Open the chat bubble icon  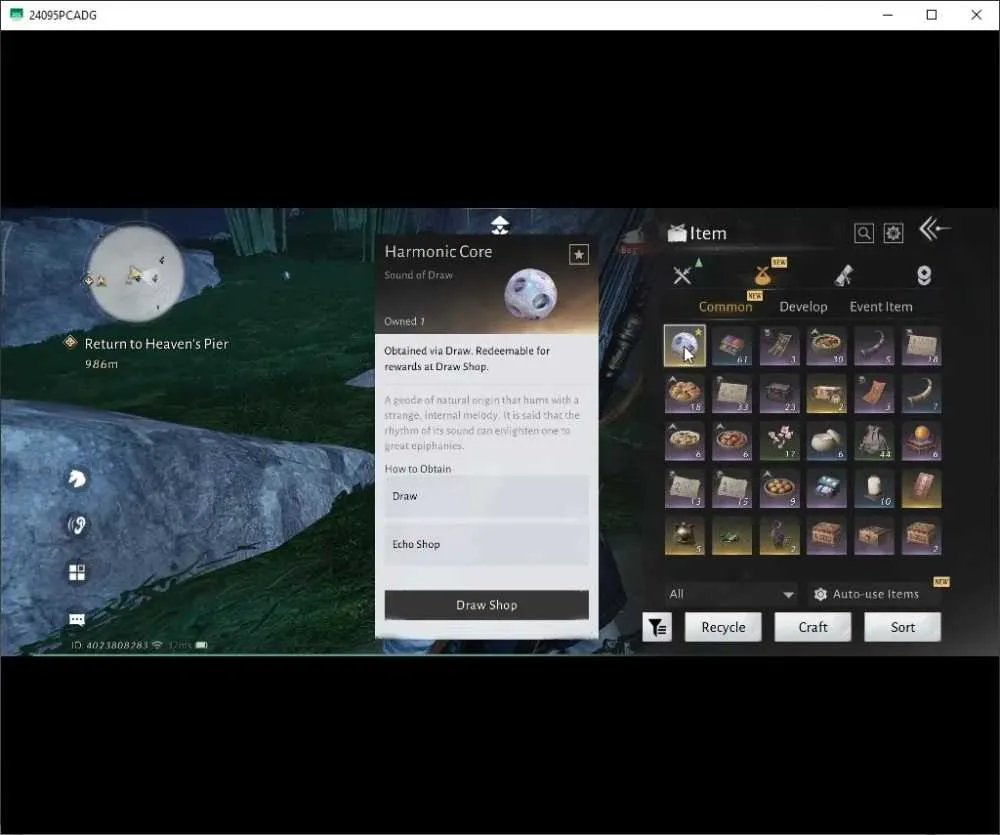tap(77, 619)
